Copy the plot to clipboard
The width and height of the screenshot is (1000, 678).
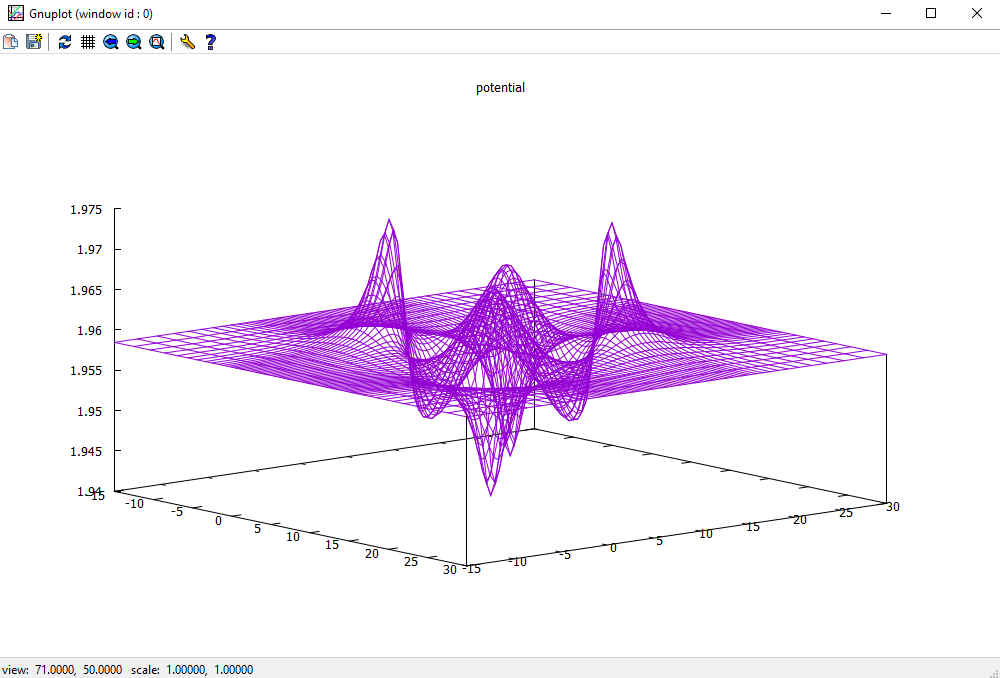11,42
